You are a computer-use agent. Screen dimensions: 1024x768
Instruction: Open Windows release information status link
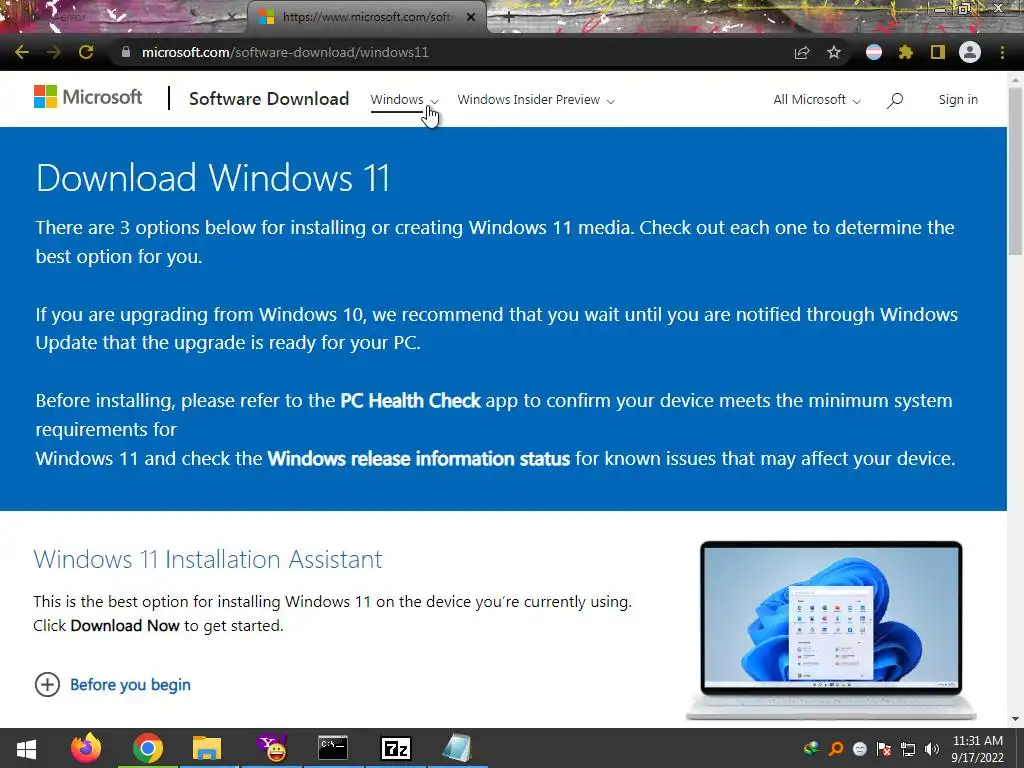click(x=419, y=458)
